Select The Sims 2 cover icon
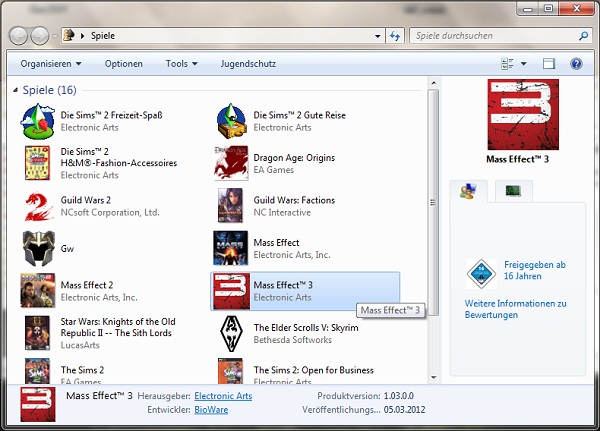The height and width of the screenshot is (431, 600). click(37, 371)
